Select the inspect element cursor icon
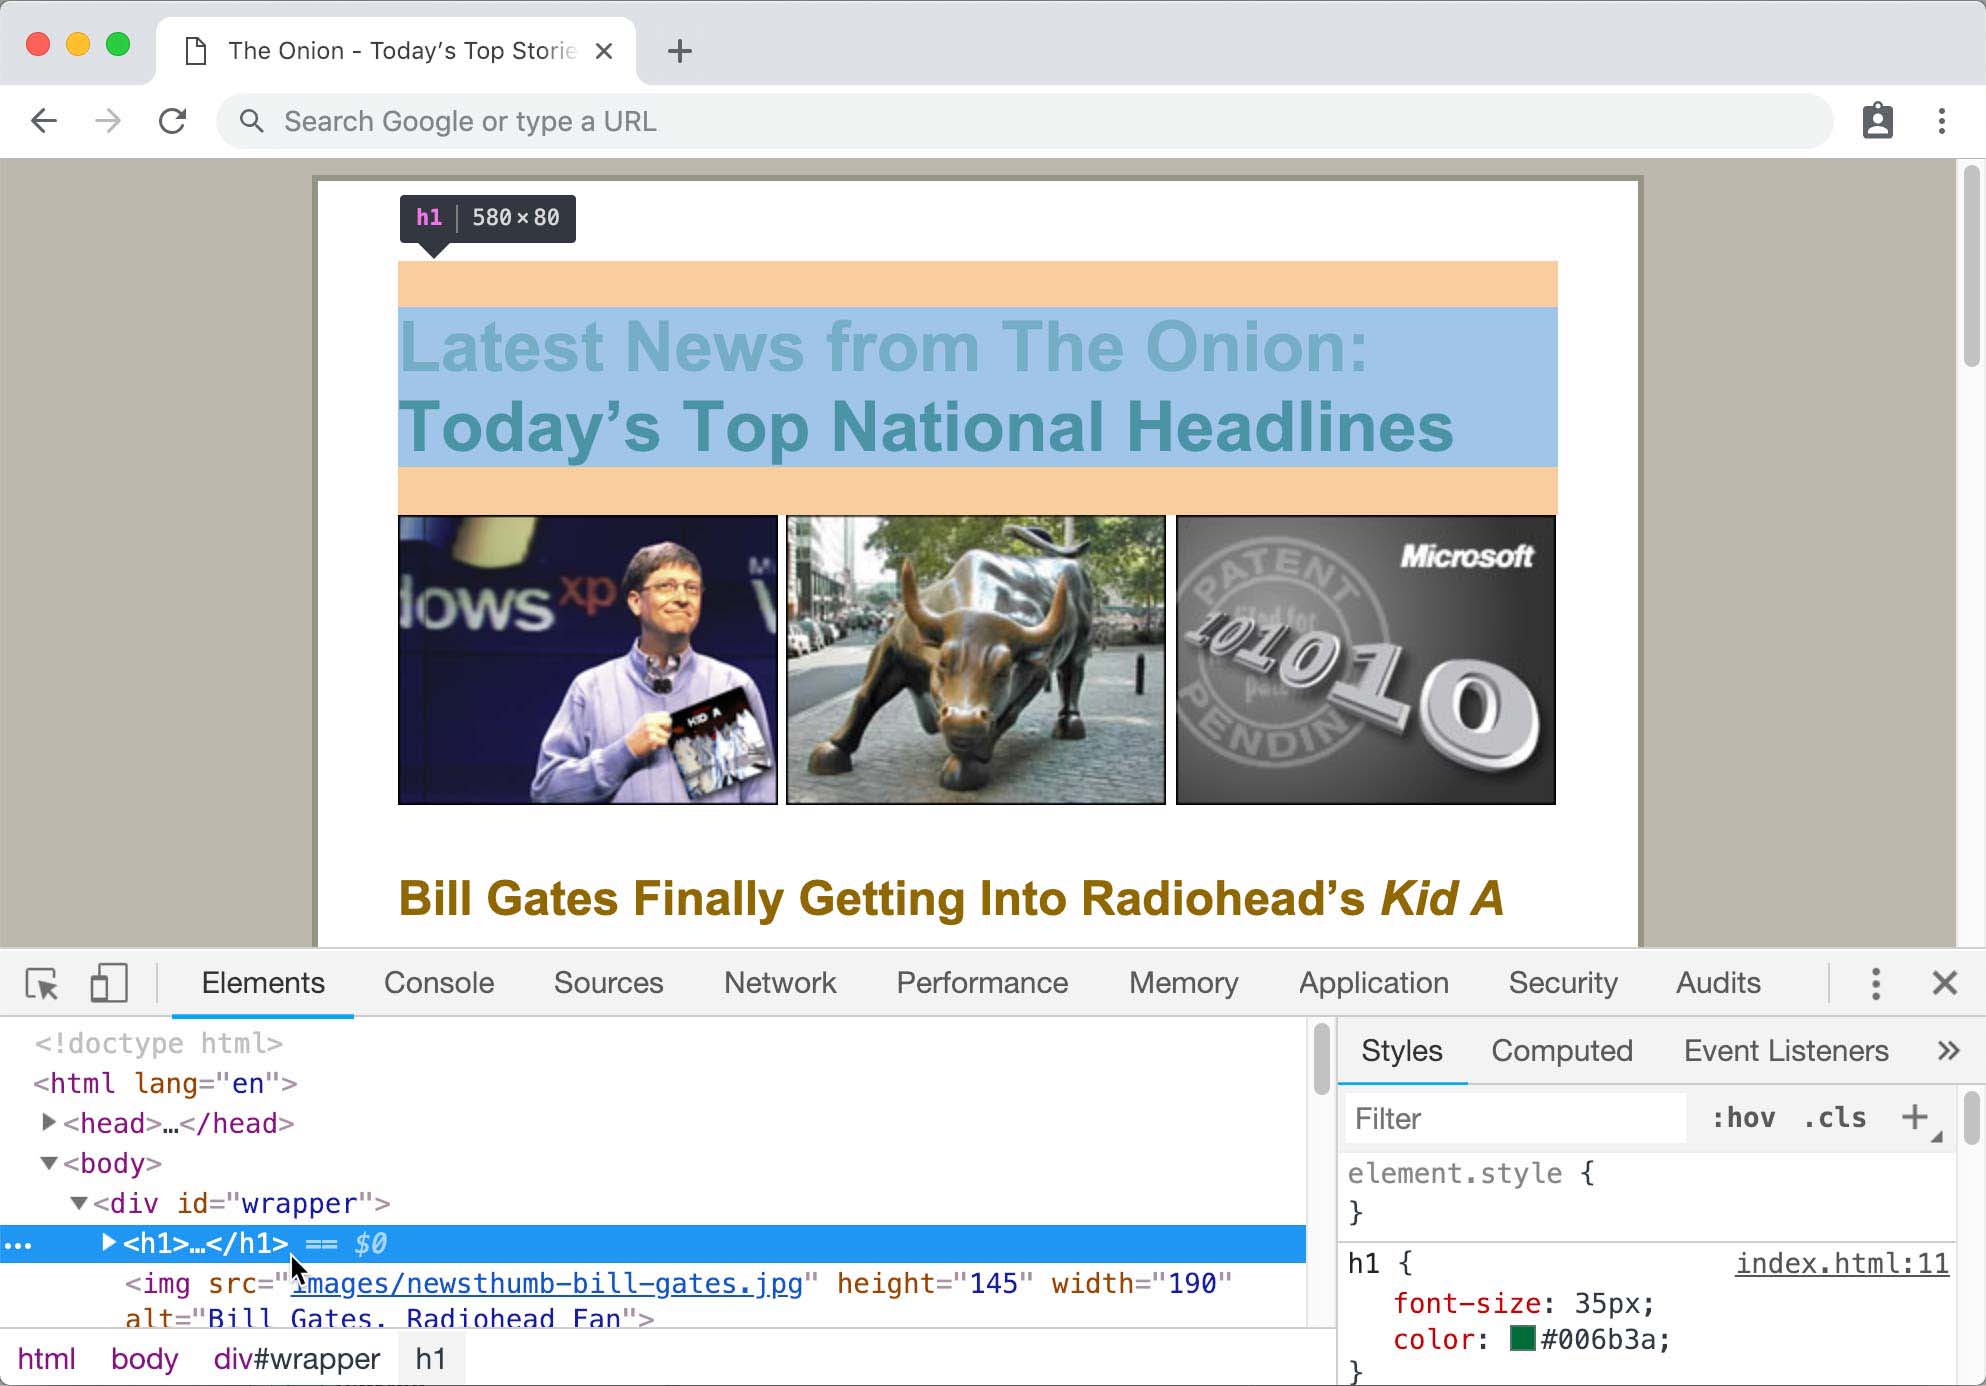Screen dimensions: 1986x1386 [x=41, y=984]
